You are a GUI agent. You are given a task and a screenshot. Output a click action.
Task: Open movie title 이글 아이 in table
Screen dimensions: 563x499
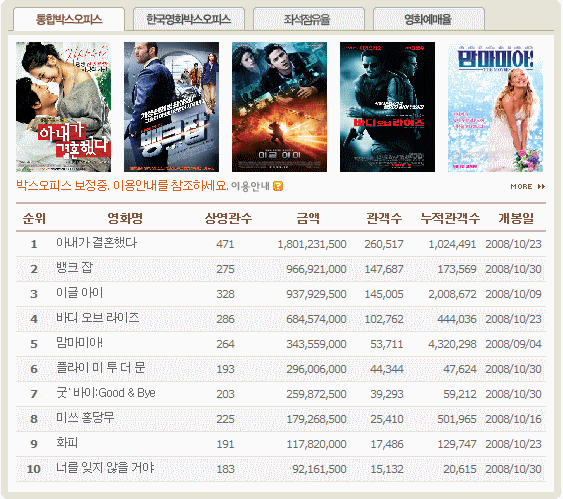(x=80, y=293)
